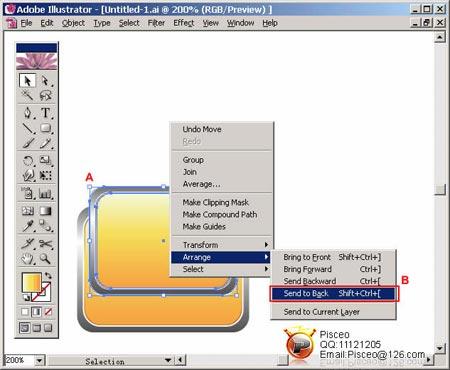Switch to standard screen mode
The width and height of the screenshot is (450, 370).
click(x=24, y=328)
